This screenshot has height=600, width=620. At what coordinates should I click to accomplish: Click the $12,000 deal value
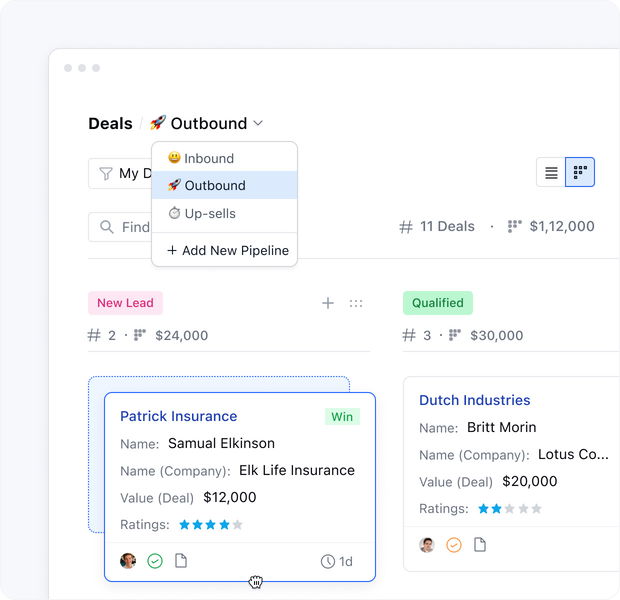tap(230, 497)
